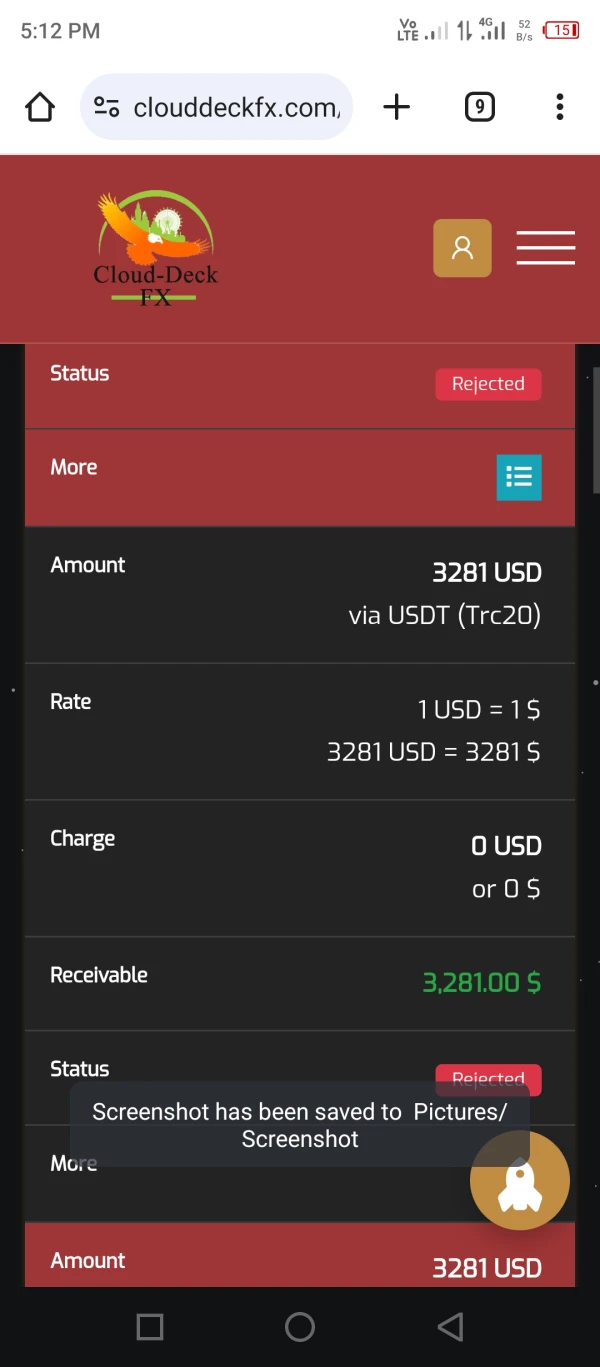The image size is (600, 1367).
Task: Tap the browser home icon
Action: coord(40,107)
